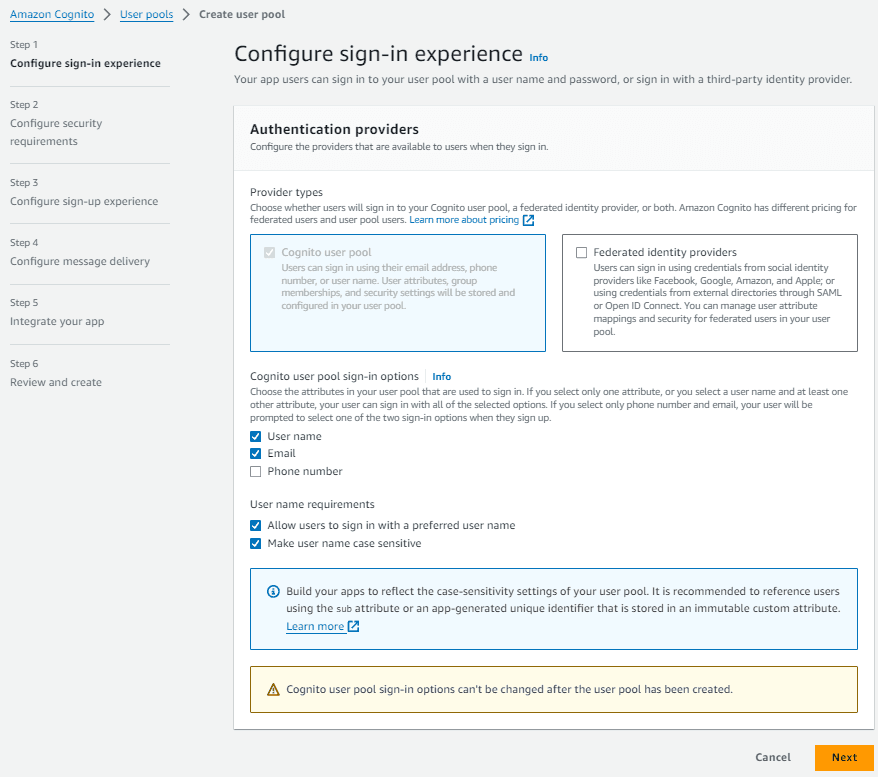Open Learn more about pricing link

464,220
